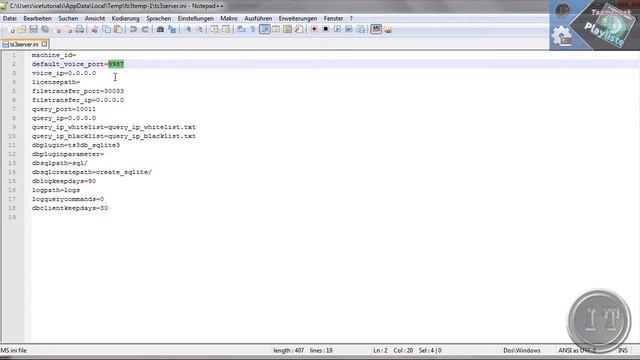Open user defined language dialog icon
The width and height of the screenshot is (640, 360).
click(x=276, y=29)
